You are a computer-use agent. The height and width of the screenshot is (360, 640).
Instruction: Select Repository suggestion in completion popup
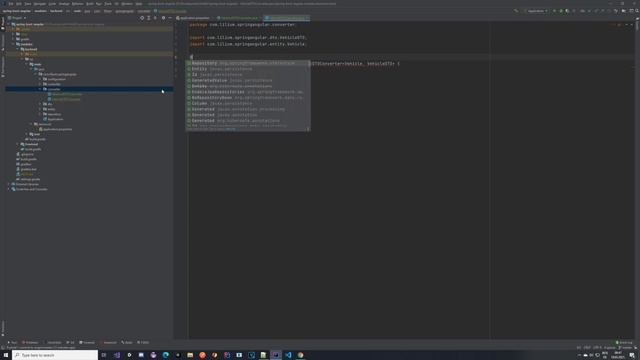click(248, 63)
